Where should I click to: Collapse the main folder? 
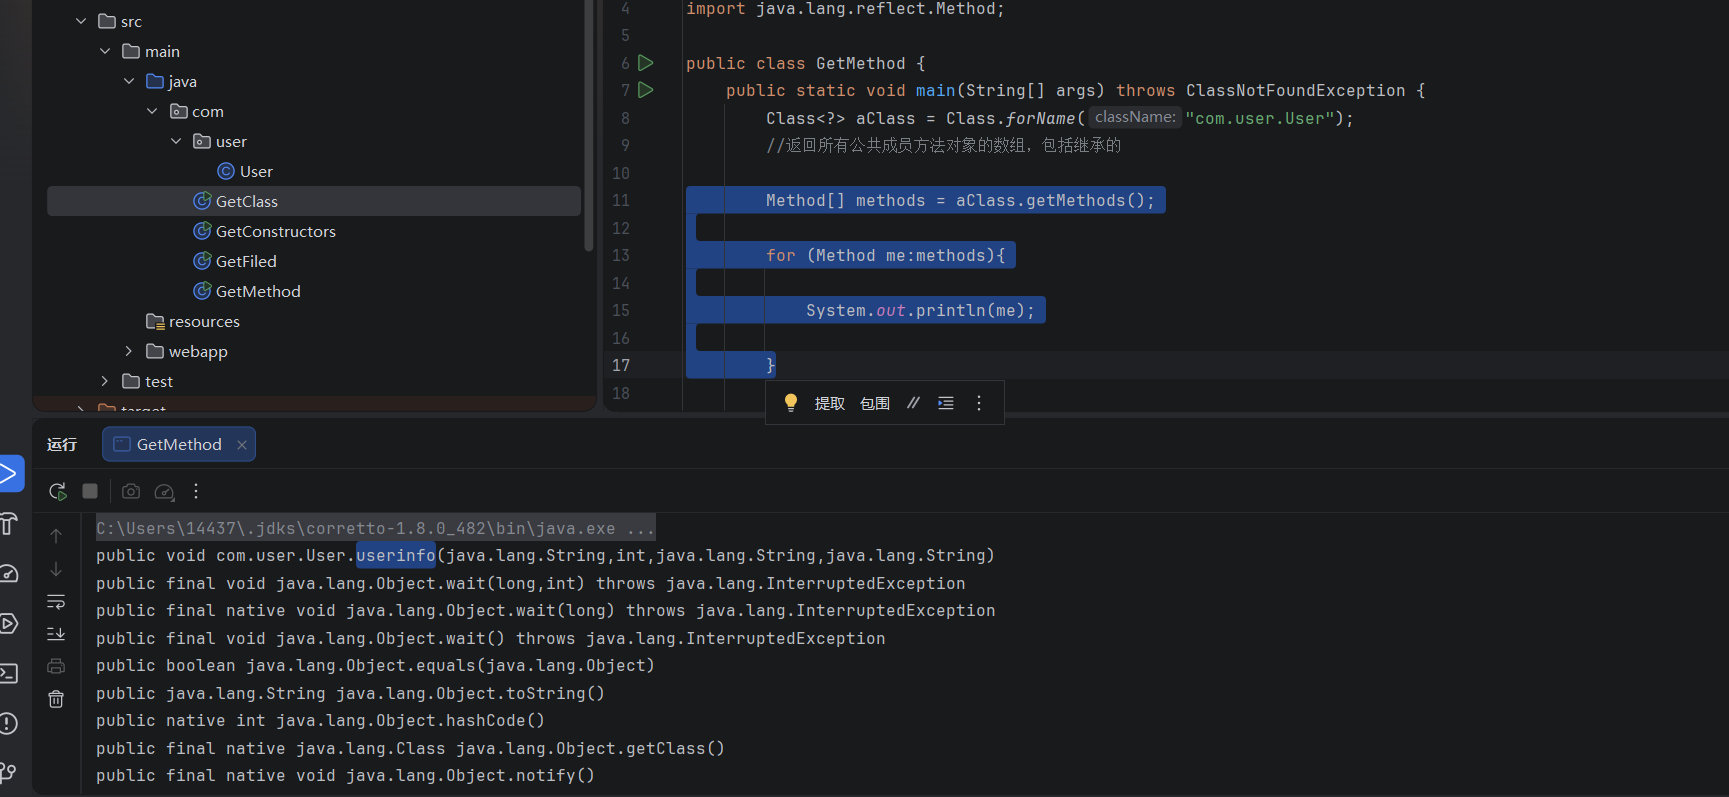[x=105, y=51]
